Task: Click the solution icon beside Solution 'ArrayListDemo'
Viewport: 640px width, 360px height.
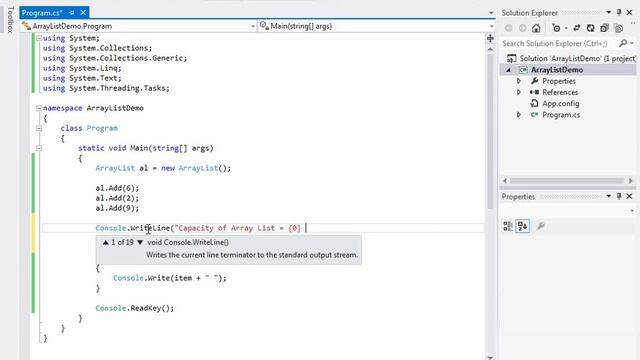Action: point(511,58)
